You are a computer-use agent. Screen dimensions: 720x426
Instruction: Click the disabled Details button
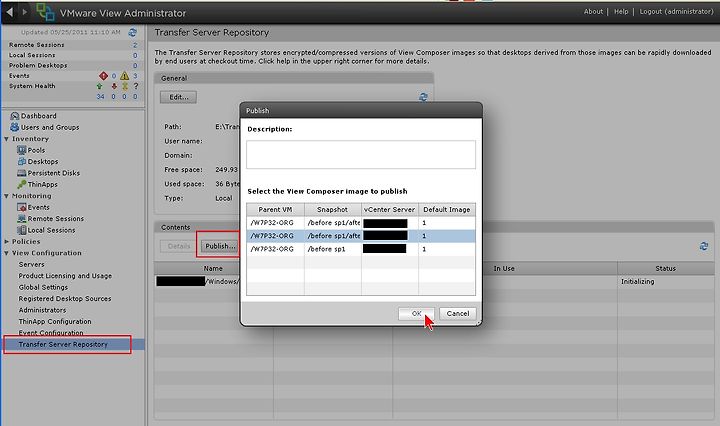click(x=178, y=246)
